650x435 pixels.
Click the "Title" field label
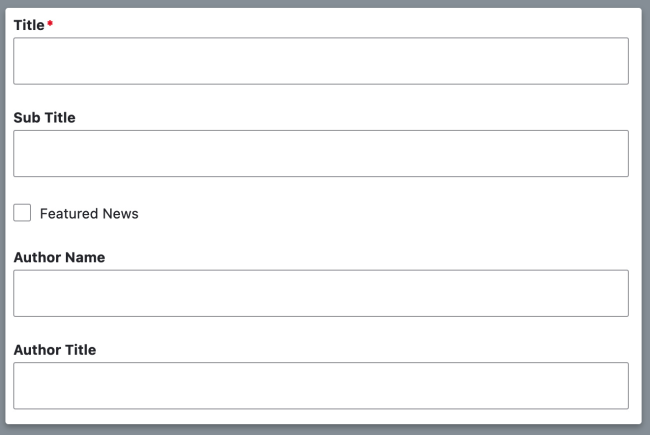point(29,25)
